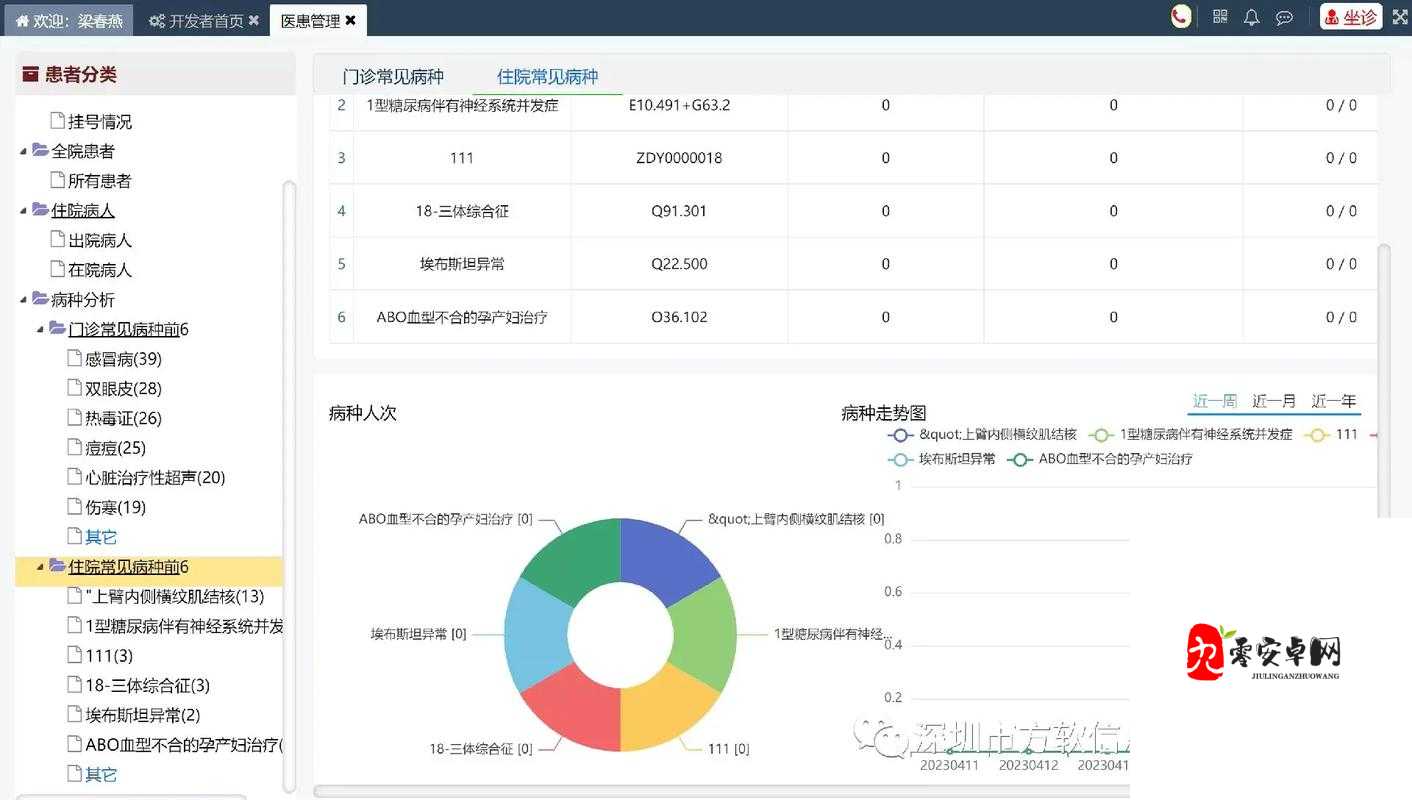Screen dimensions: 1412x800
Task: Click the ZDY0000018 code cell
Action: 679,158
